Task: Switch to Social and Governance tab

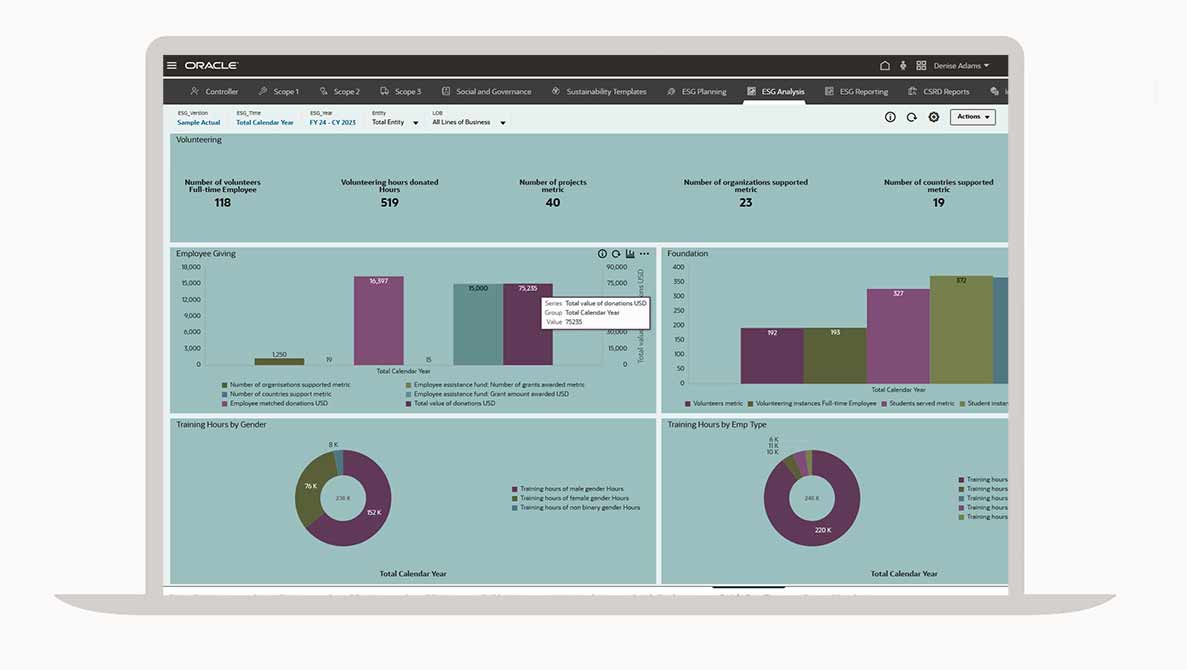Action: click(486, 92)
